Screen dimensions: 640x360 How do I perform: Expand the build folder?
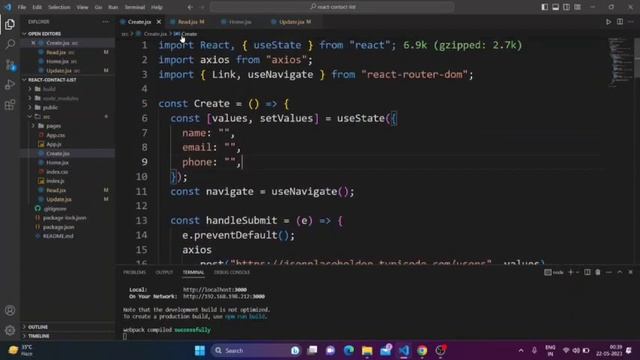(49, 89)
